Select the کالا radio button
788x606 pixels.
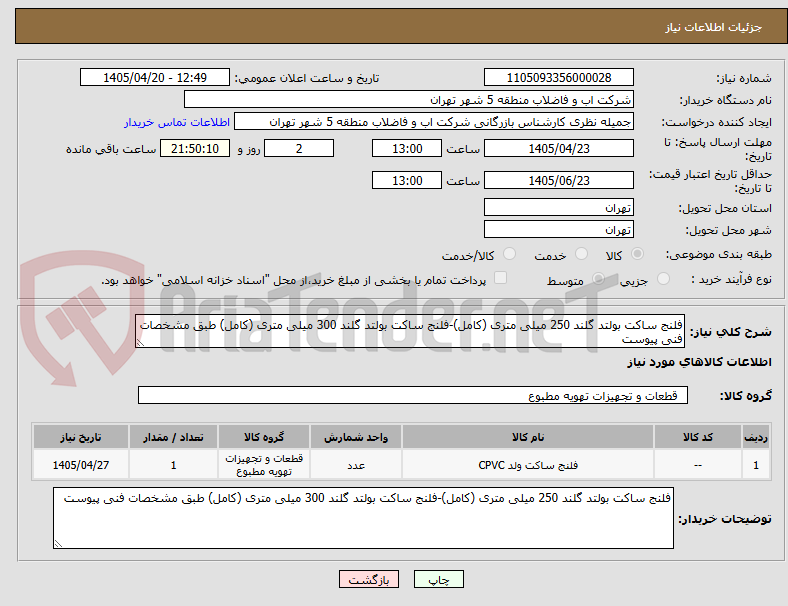(x=637, y=254)
